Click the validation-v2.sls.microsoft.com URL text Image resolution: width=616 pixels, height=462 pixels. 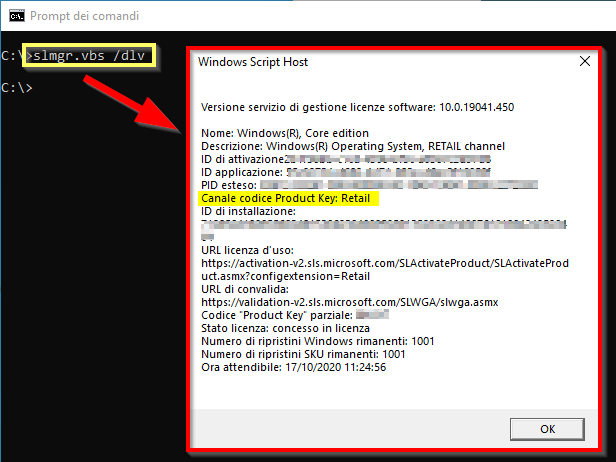[x=350, y=302]
